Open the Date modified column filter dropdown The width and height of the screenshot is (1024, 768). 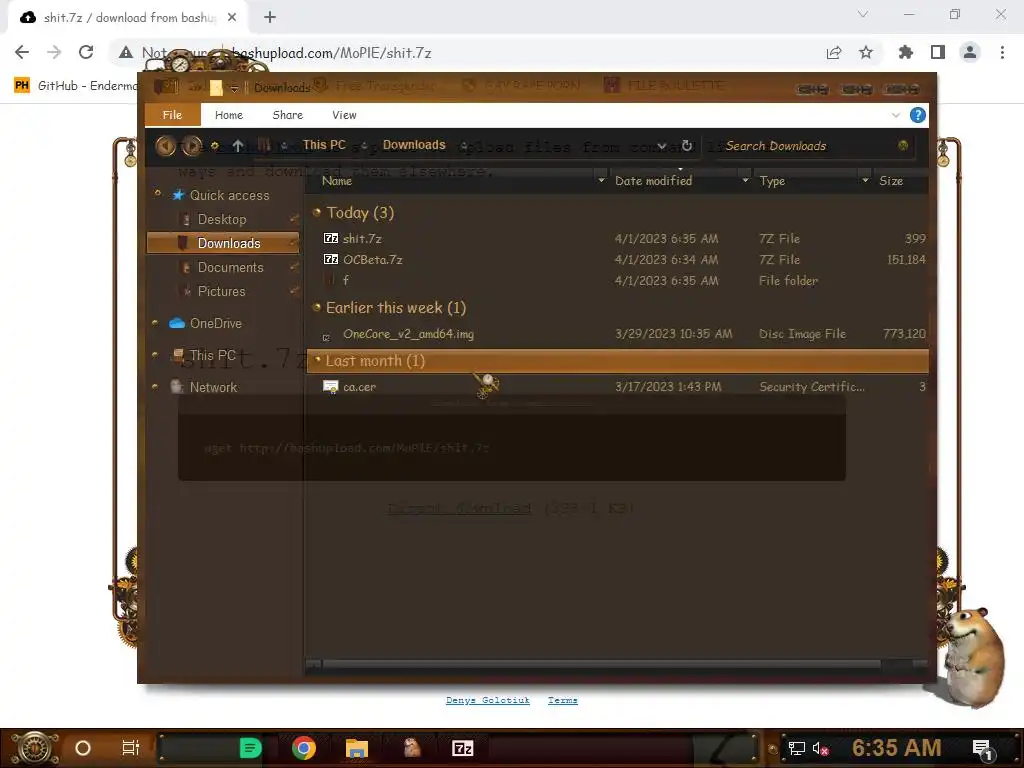click(x=745, y=180)
